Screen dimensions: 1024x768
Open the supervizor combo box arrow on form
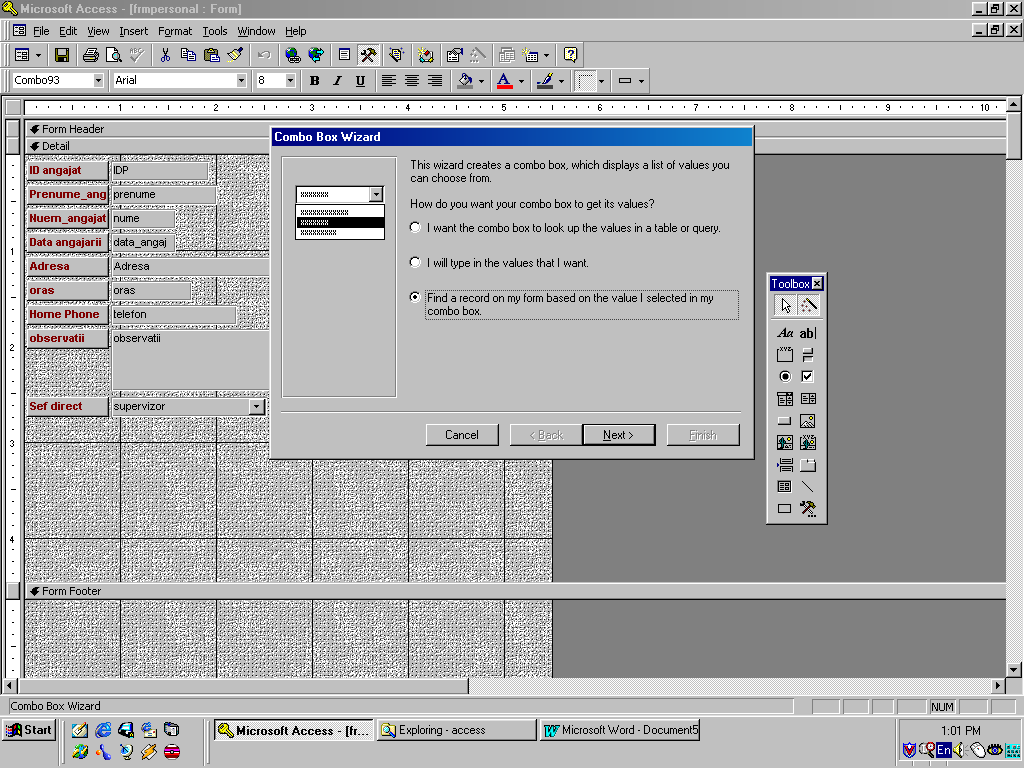pyautogui.click(x=257, y=406)
